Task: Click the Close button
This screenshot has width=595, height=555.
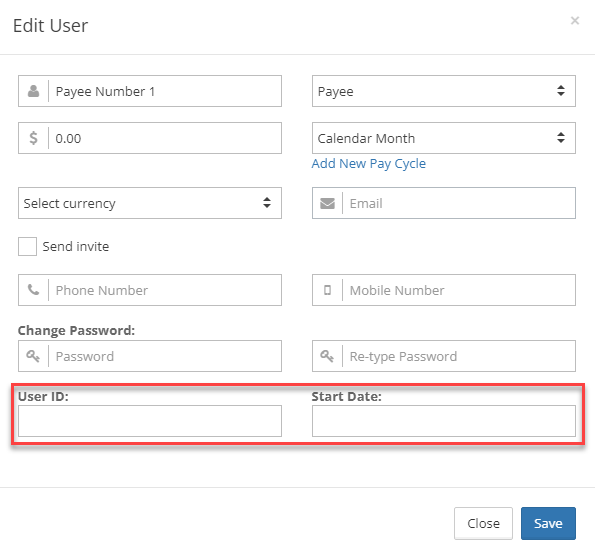Action: click(483, 523)
